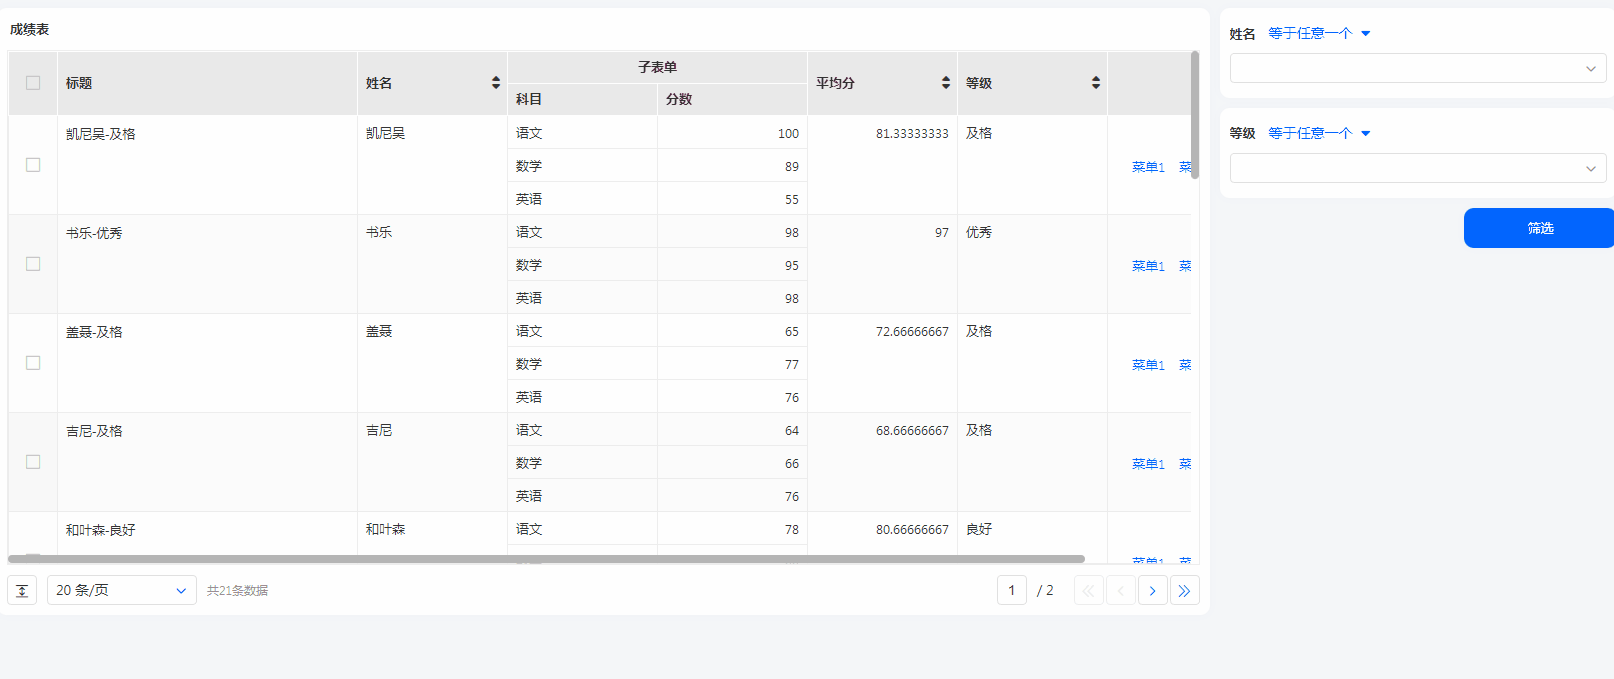Open the 姓名 filter value dropdown
The height and width of the screenshot is (679, 1614).
1417,69
